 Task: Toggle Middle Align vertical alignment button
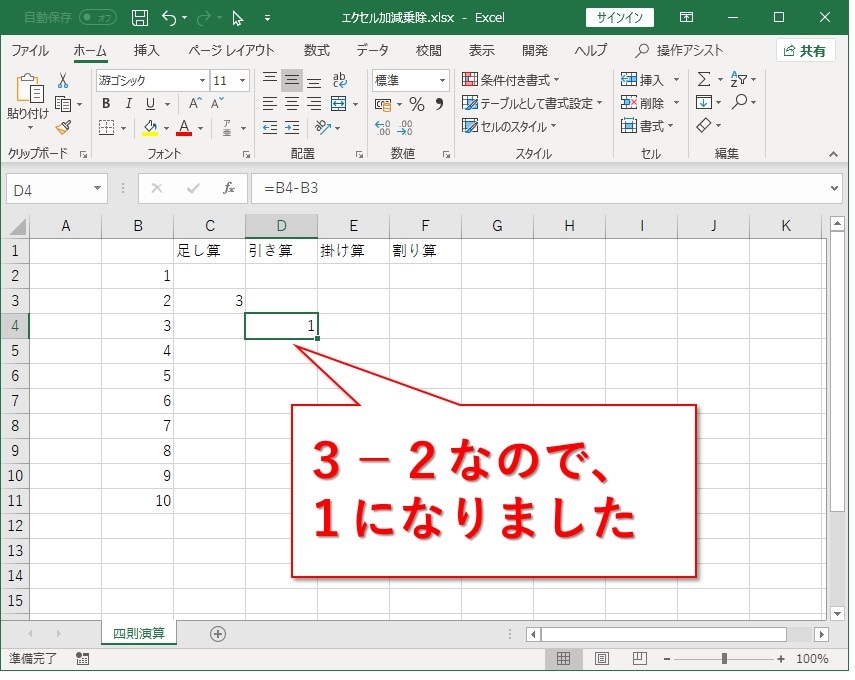click(292, 81)
